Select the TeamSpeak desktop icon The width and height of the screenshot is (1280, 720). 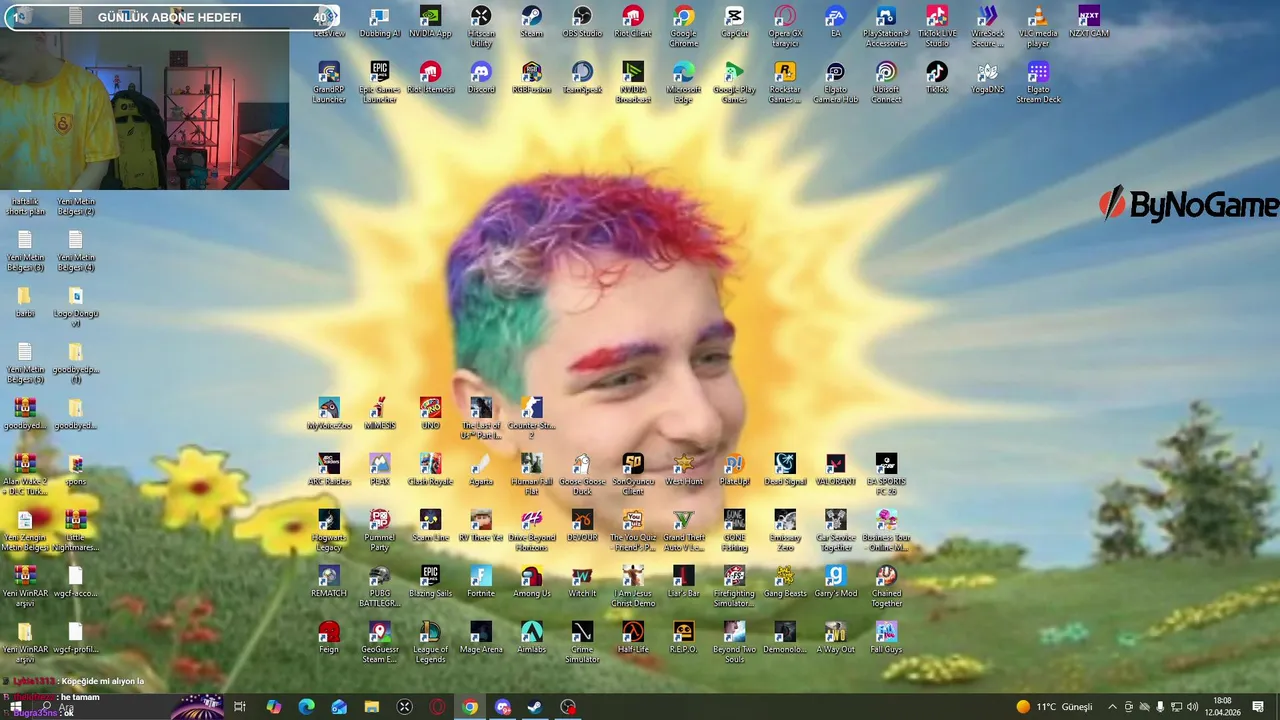tap(582, 78)
